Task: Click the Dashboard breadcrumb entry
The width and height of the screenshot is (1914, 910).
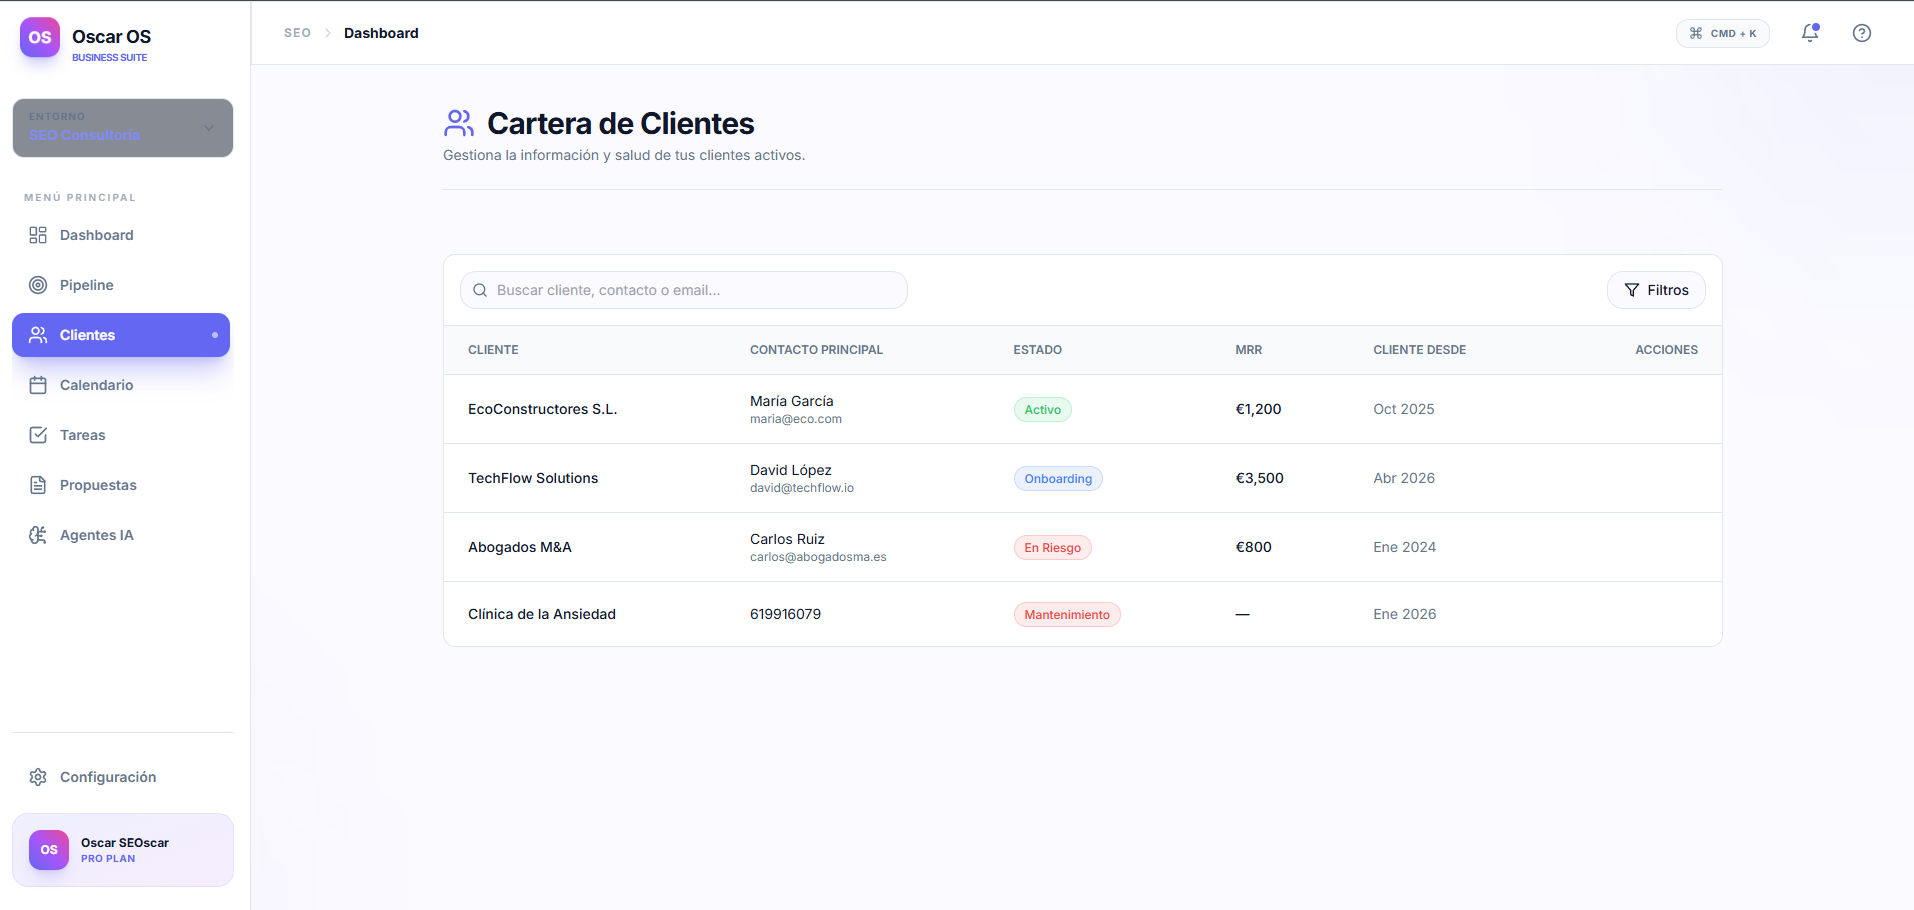Action: pyautogui.click(x=381, y=32)
